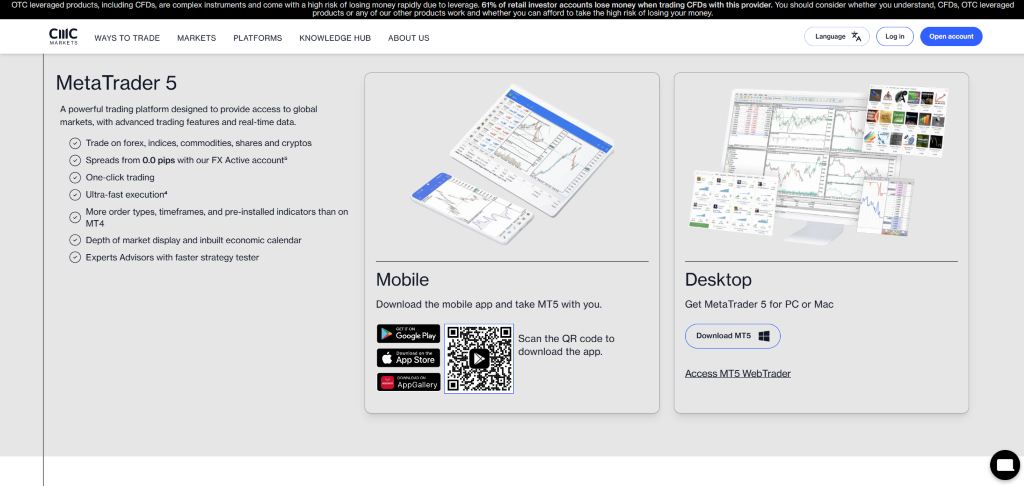
Task: Click the MetaTrader 5 heading
Action: coord(116,83)
